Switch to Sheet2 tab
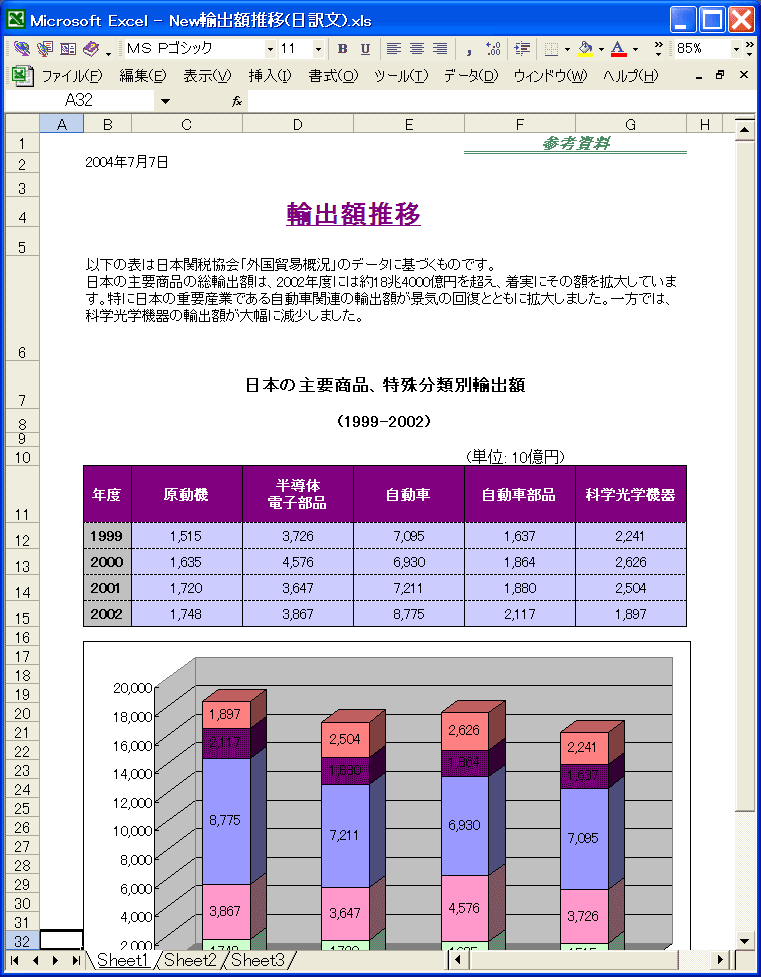This screenshot has width=761, height=977. click(x=190, y=960)
